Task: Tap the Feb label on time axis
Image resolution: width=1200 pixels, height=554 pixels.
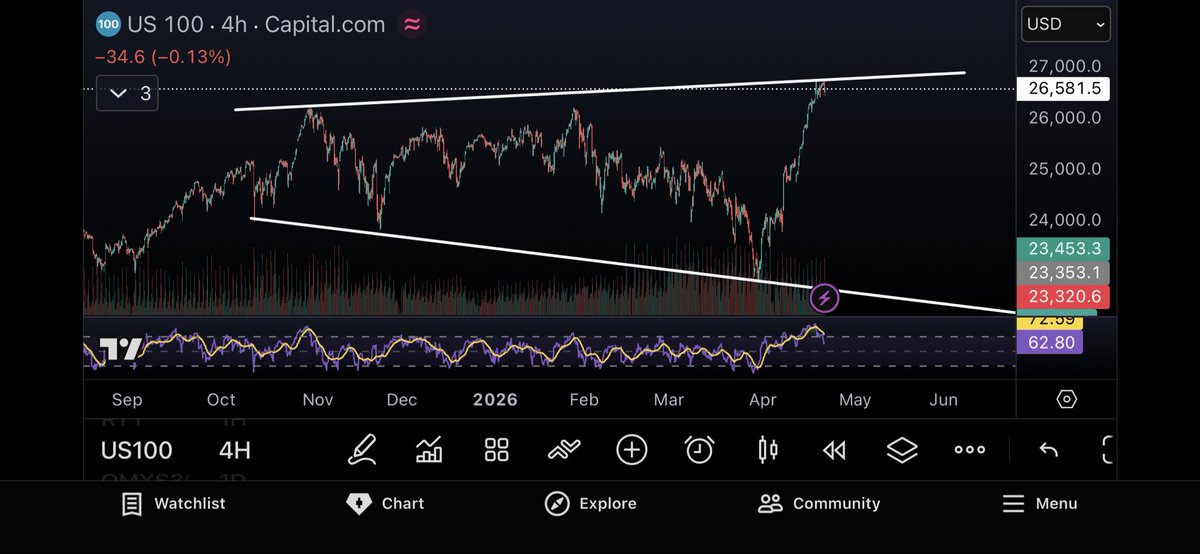Action: pyautogui.click(x=584, y=400)
